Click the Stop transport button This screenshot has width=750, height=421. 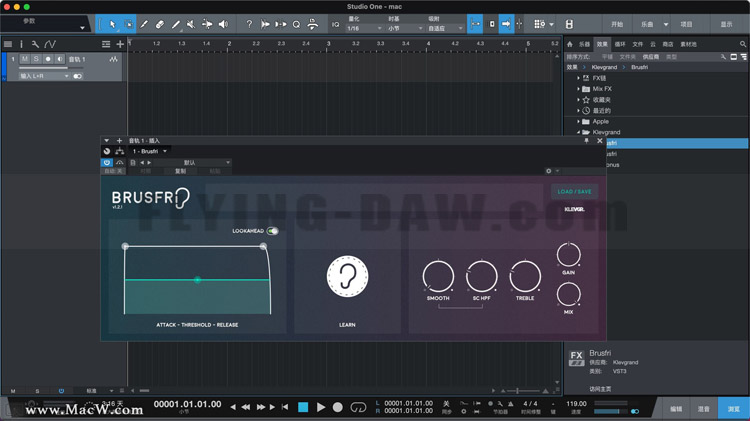point(303,407)
